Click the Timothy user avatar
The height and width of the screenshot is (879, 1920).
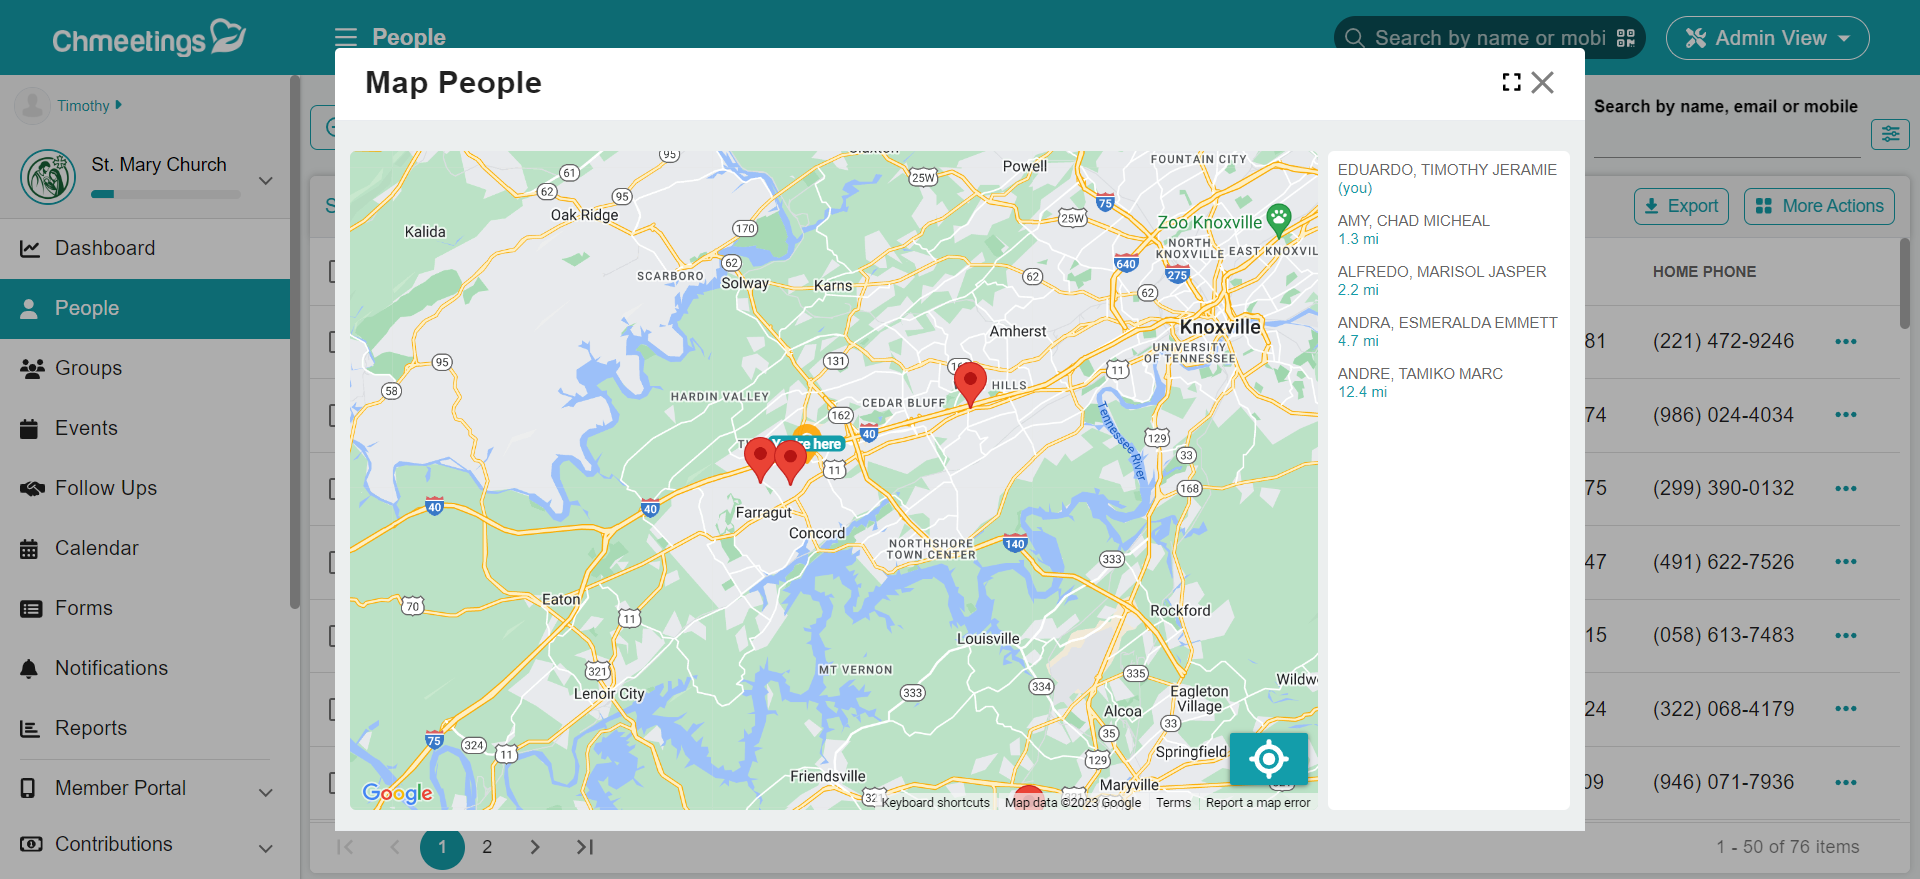click(x=32, y=105)
